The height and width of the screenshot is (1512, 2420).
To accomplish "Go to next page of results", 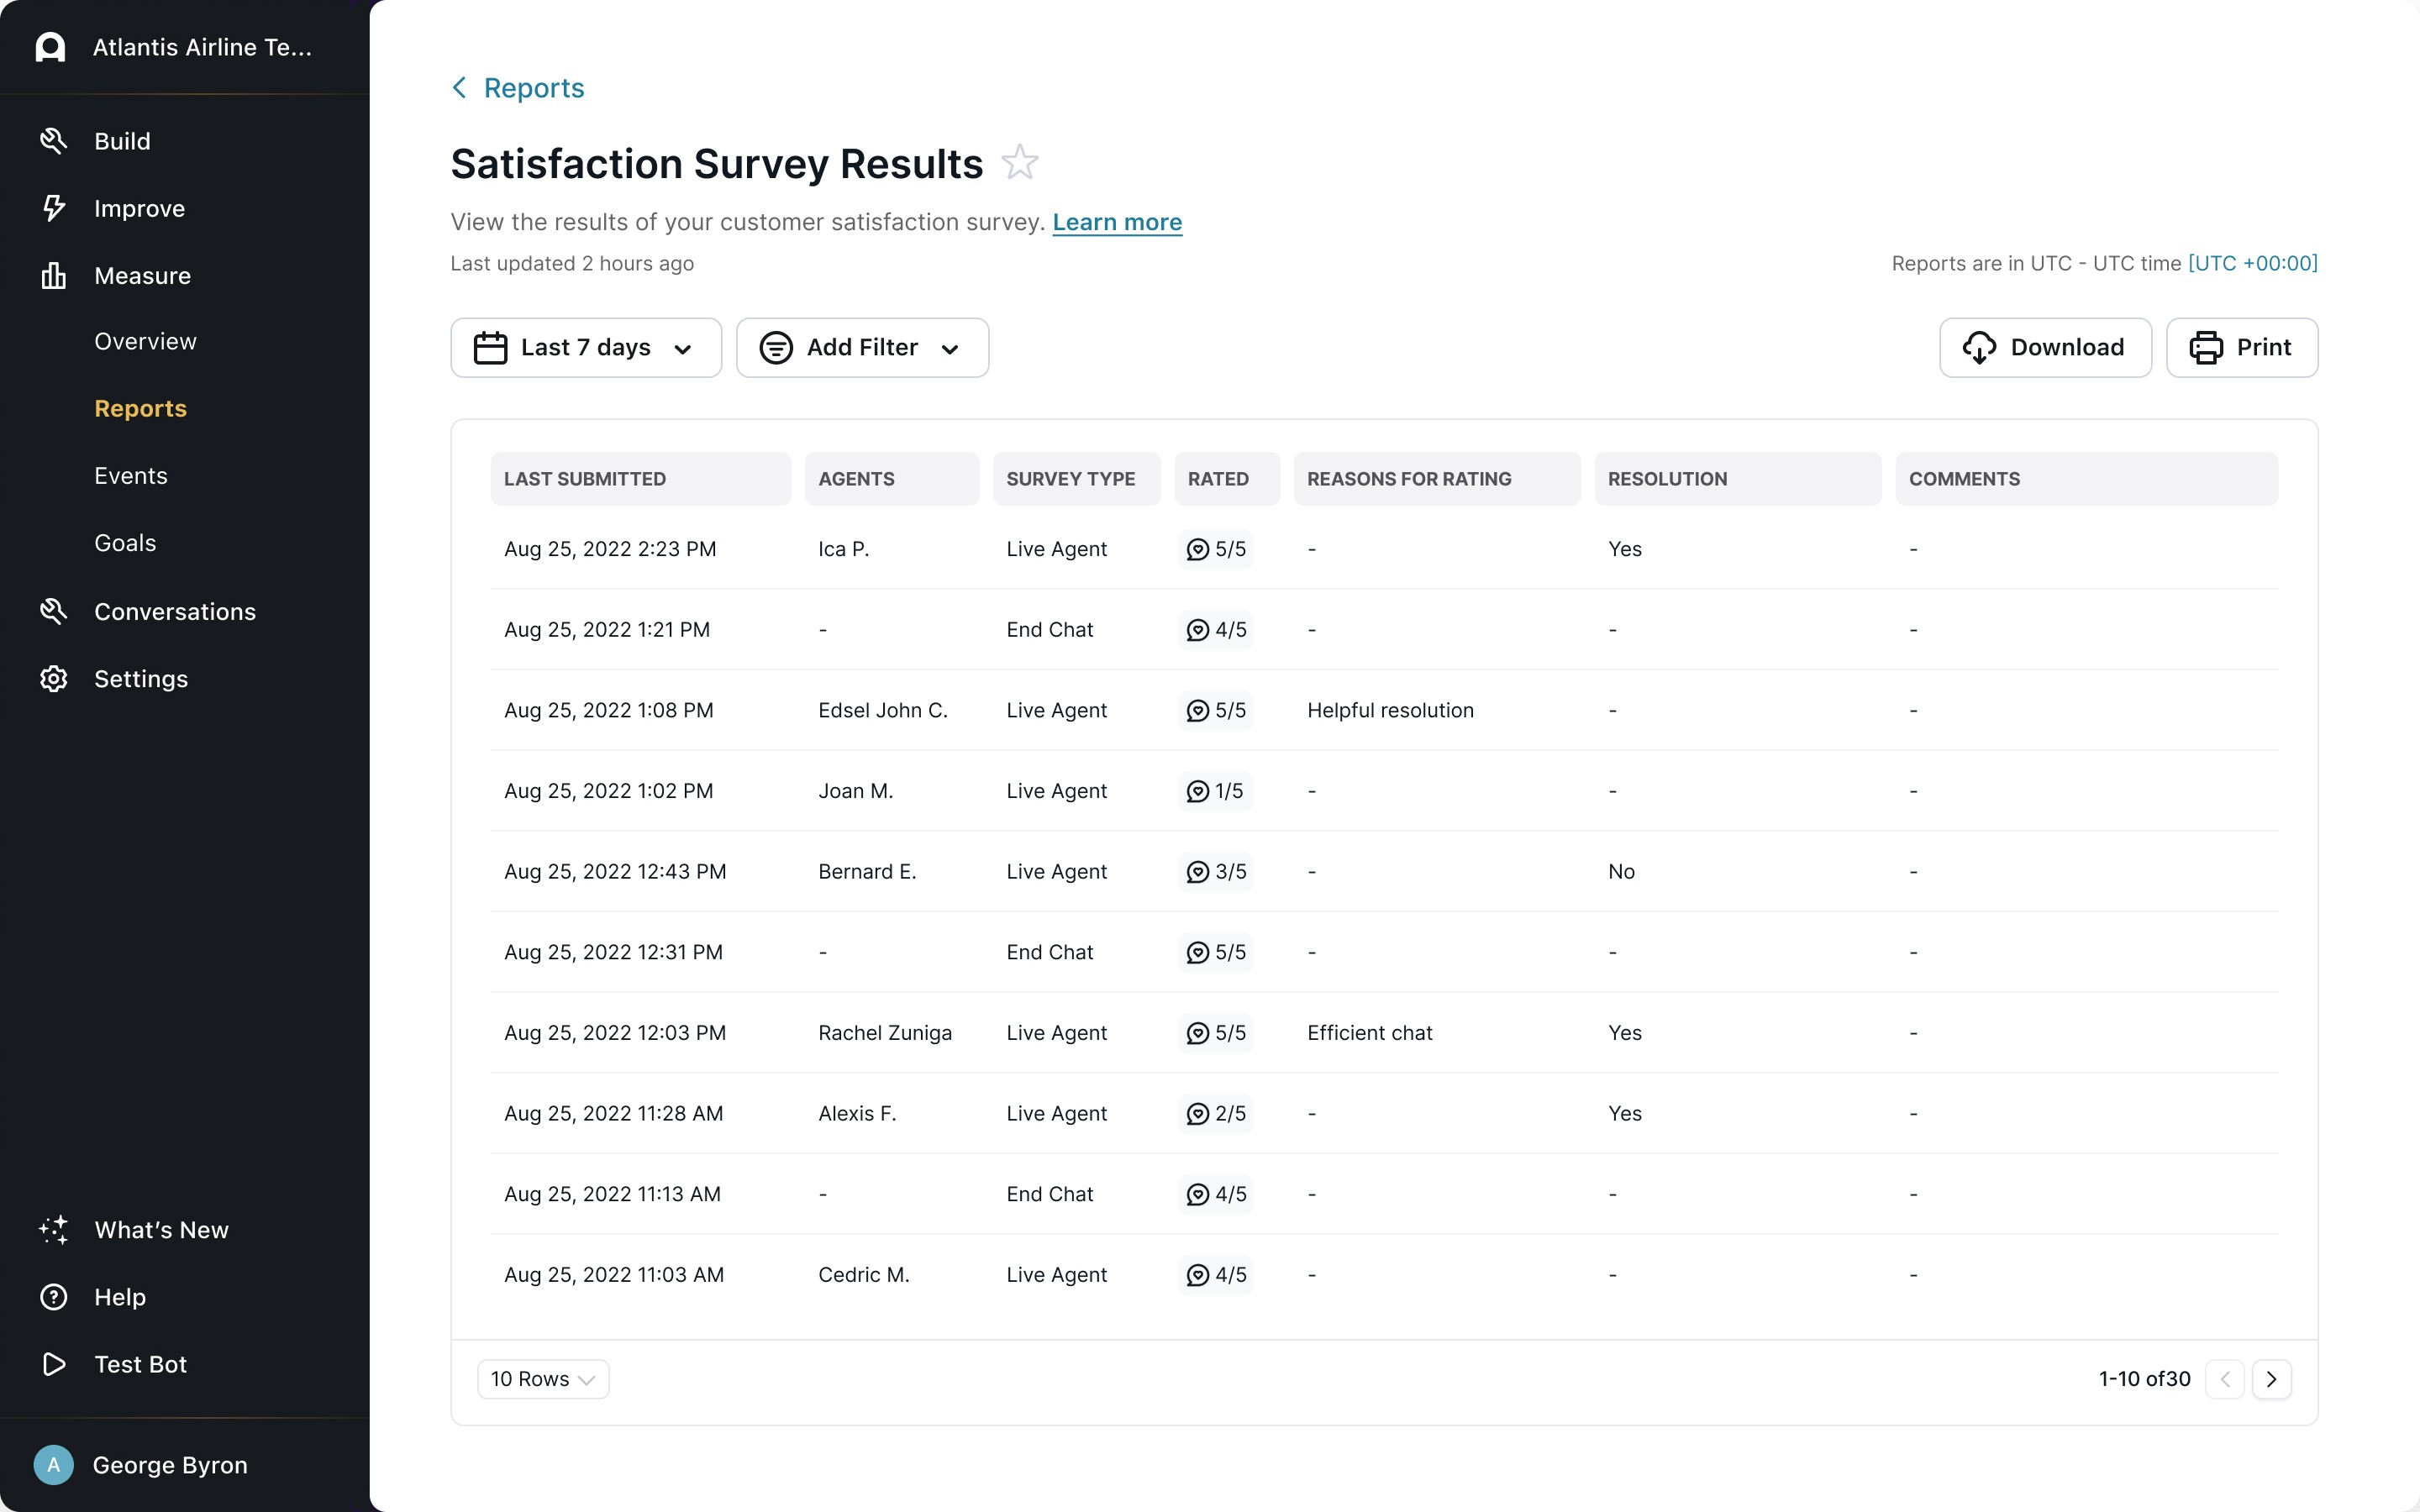I will point(2270,1379).
